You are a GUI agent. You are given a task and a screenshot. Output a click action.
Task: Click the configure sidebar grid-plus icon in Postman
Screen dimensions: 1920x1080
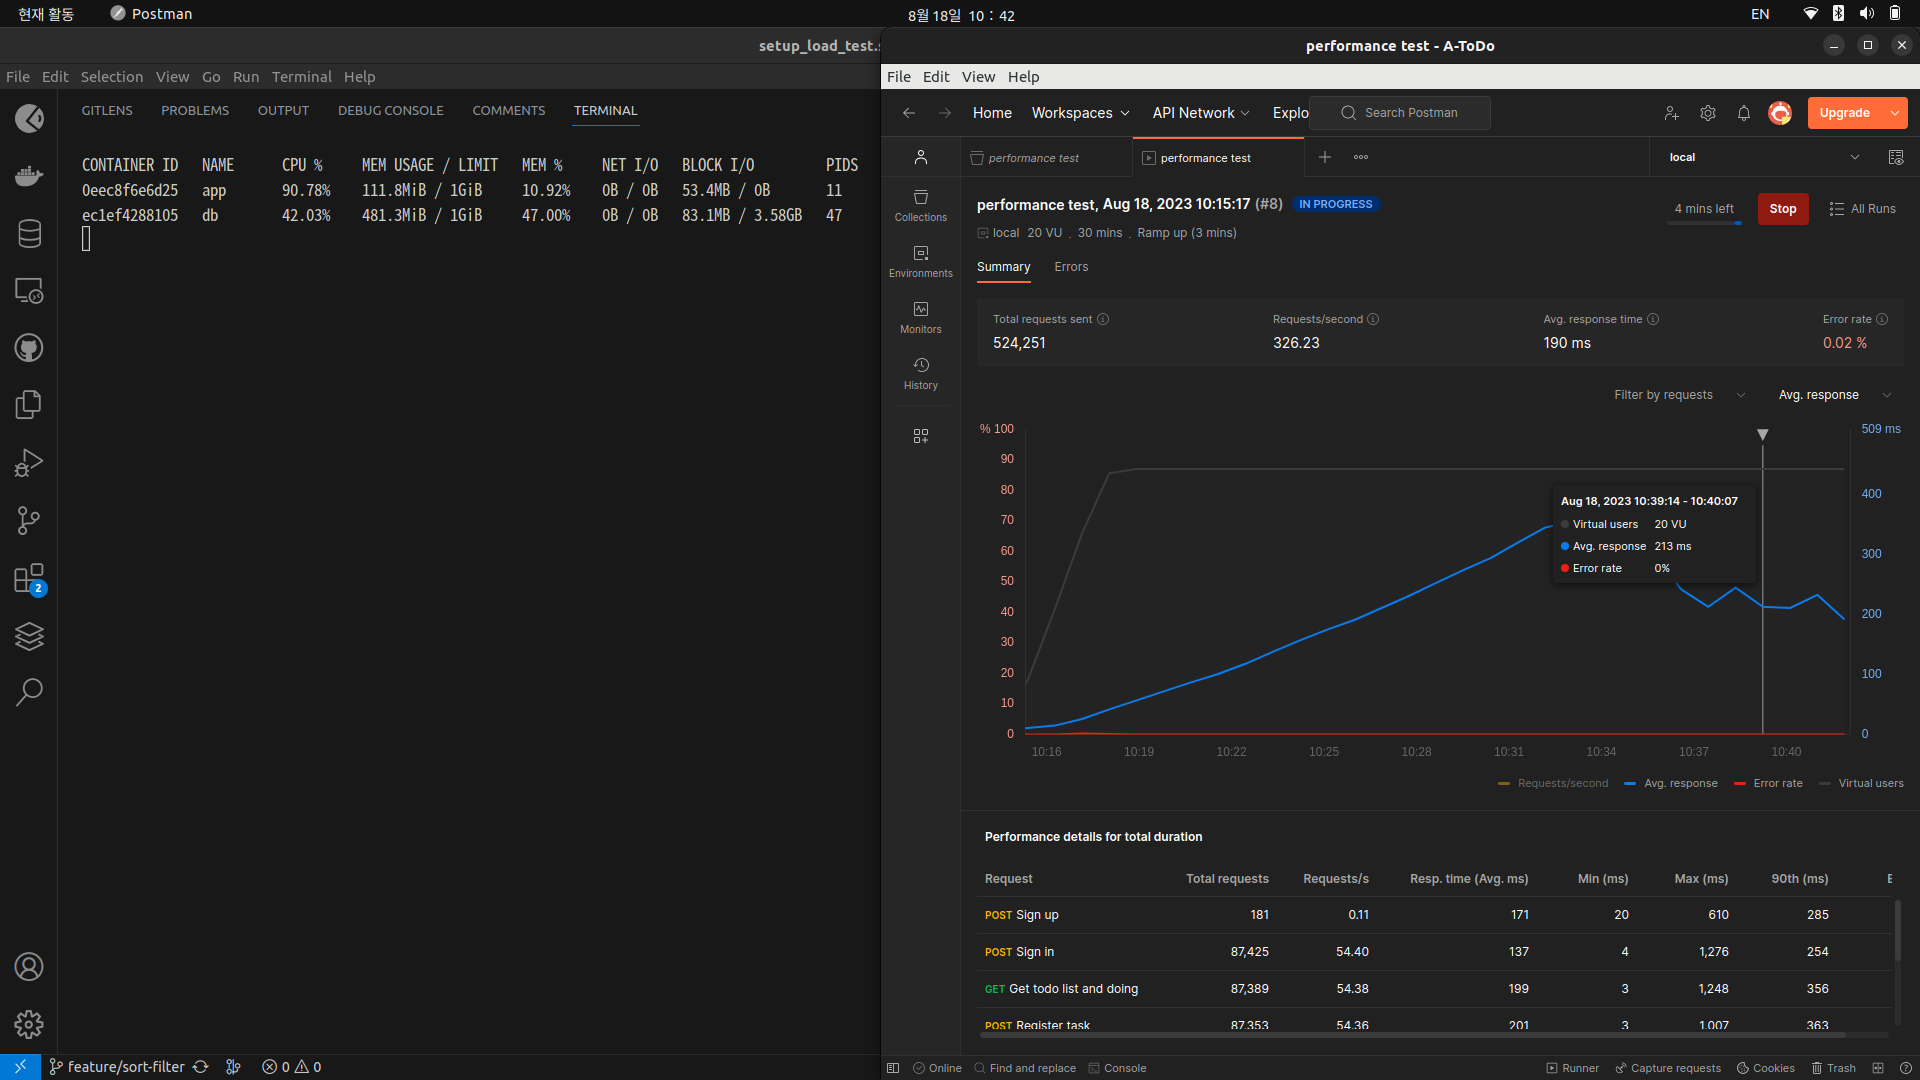921,436
